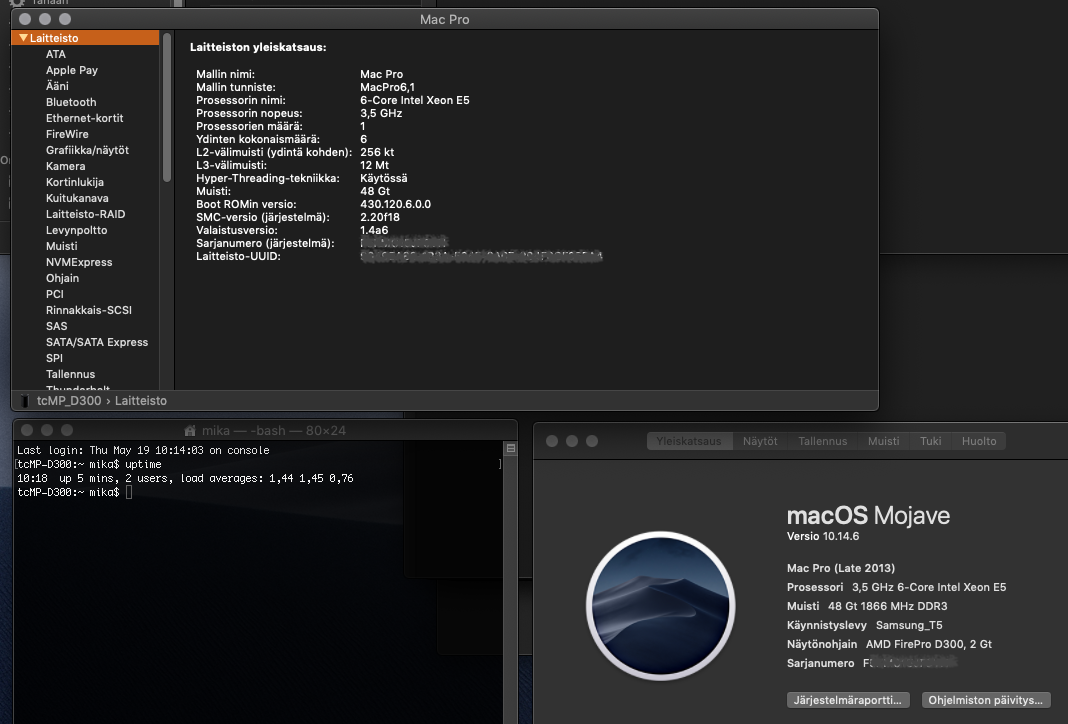This screenshot has height=724, width=1068.
Task: Select Grafiikka/näytöt in the sidebar
Action: pyautogui.click(x=87, y=150)
